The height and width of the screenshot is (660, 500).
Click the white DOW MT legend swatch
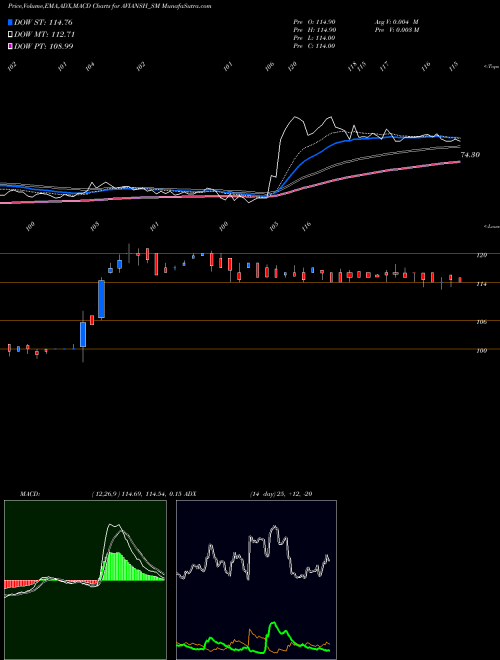point(10,35)
